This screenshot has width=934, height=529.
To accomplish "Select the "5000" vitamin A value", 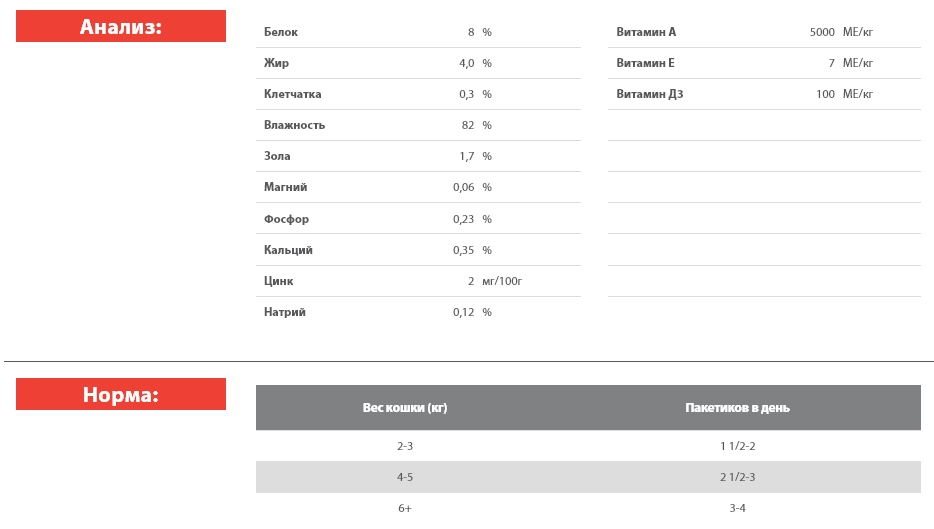I will point(822,32).
